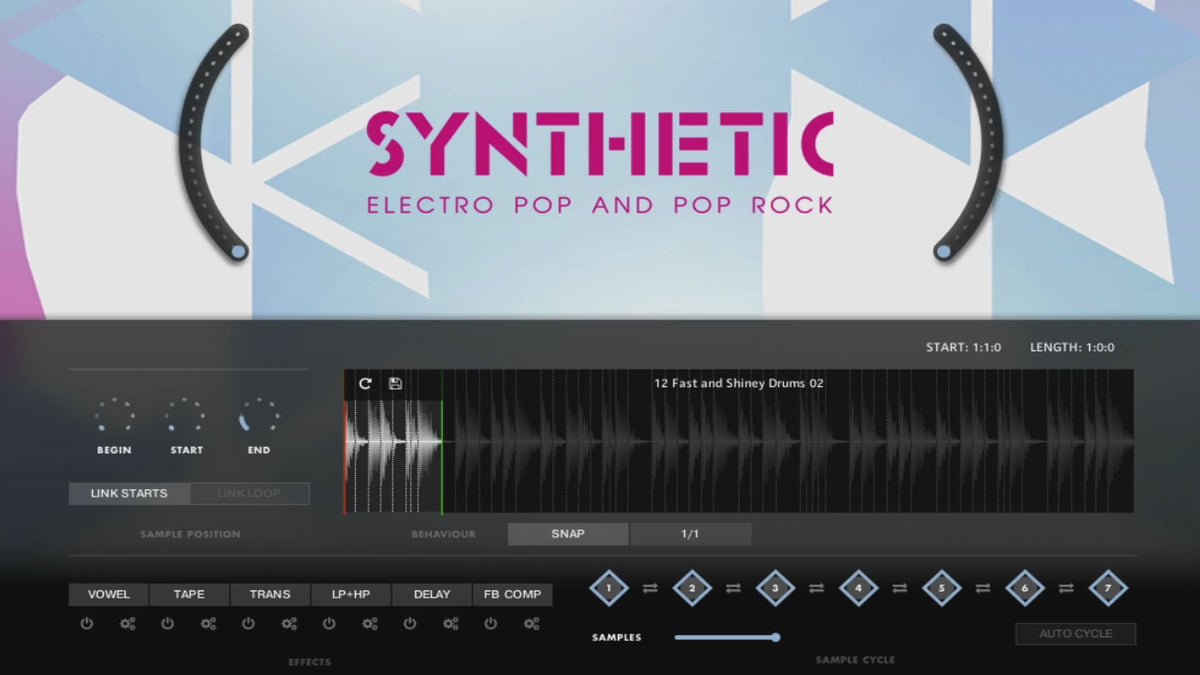Open the SNAP behaviour selector
Screen dimensions: 1200x675
[568, 534]
